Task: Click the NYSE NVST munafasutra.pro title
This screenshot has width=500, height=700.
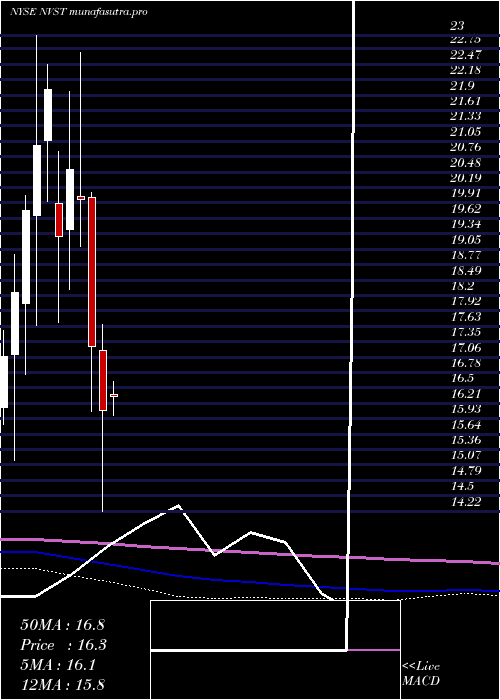Action: [79, 12]
